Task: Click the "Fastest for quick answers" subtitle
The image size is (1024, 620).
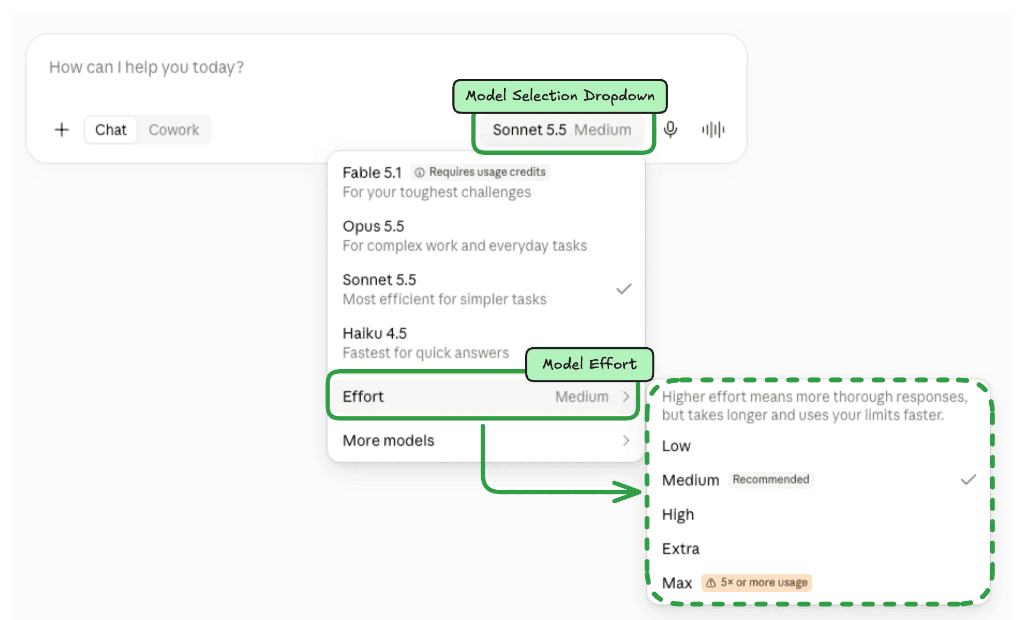Action: [426, 353]
